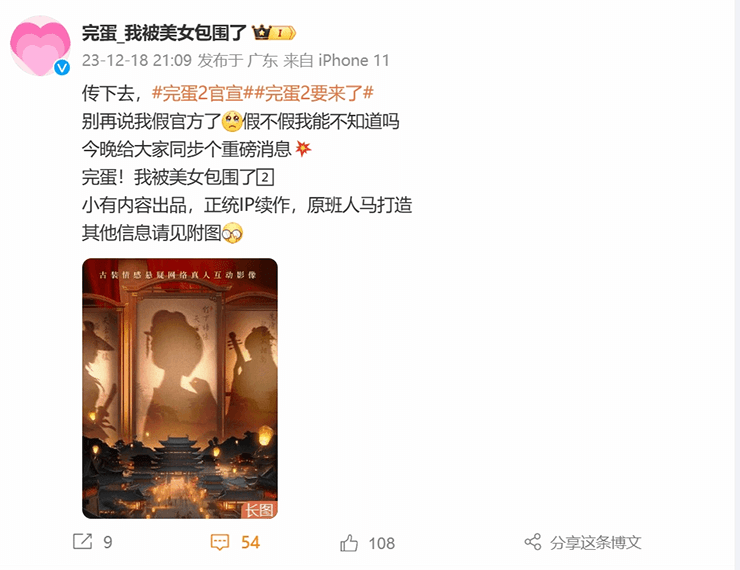Click the explosion emoji after 重磅消息
This screenshot has height=570, width=740.
point(303,149)
